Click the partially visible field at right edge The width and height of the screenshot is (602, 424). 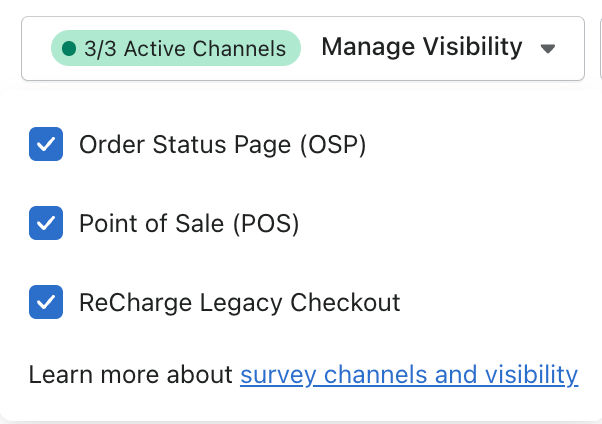coord(599,48)
